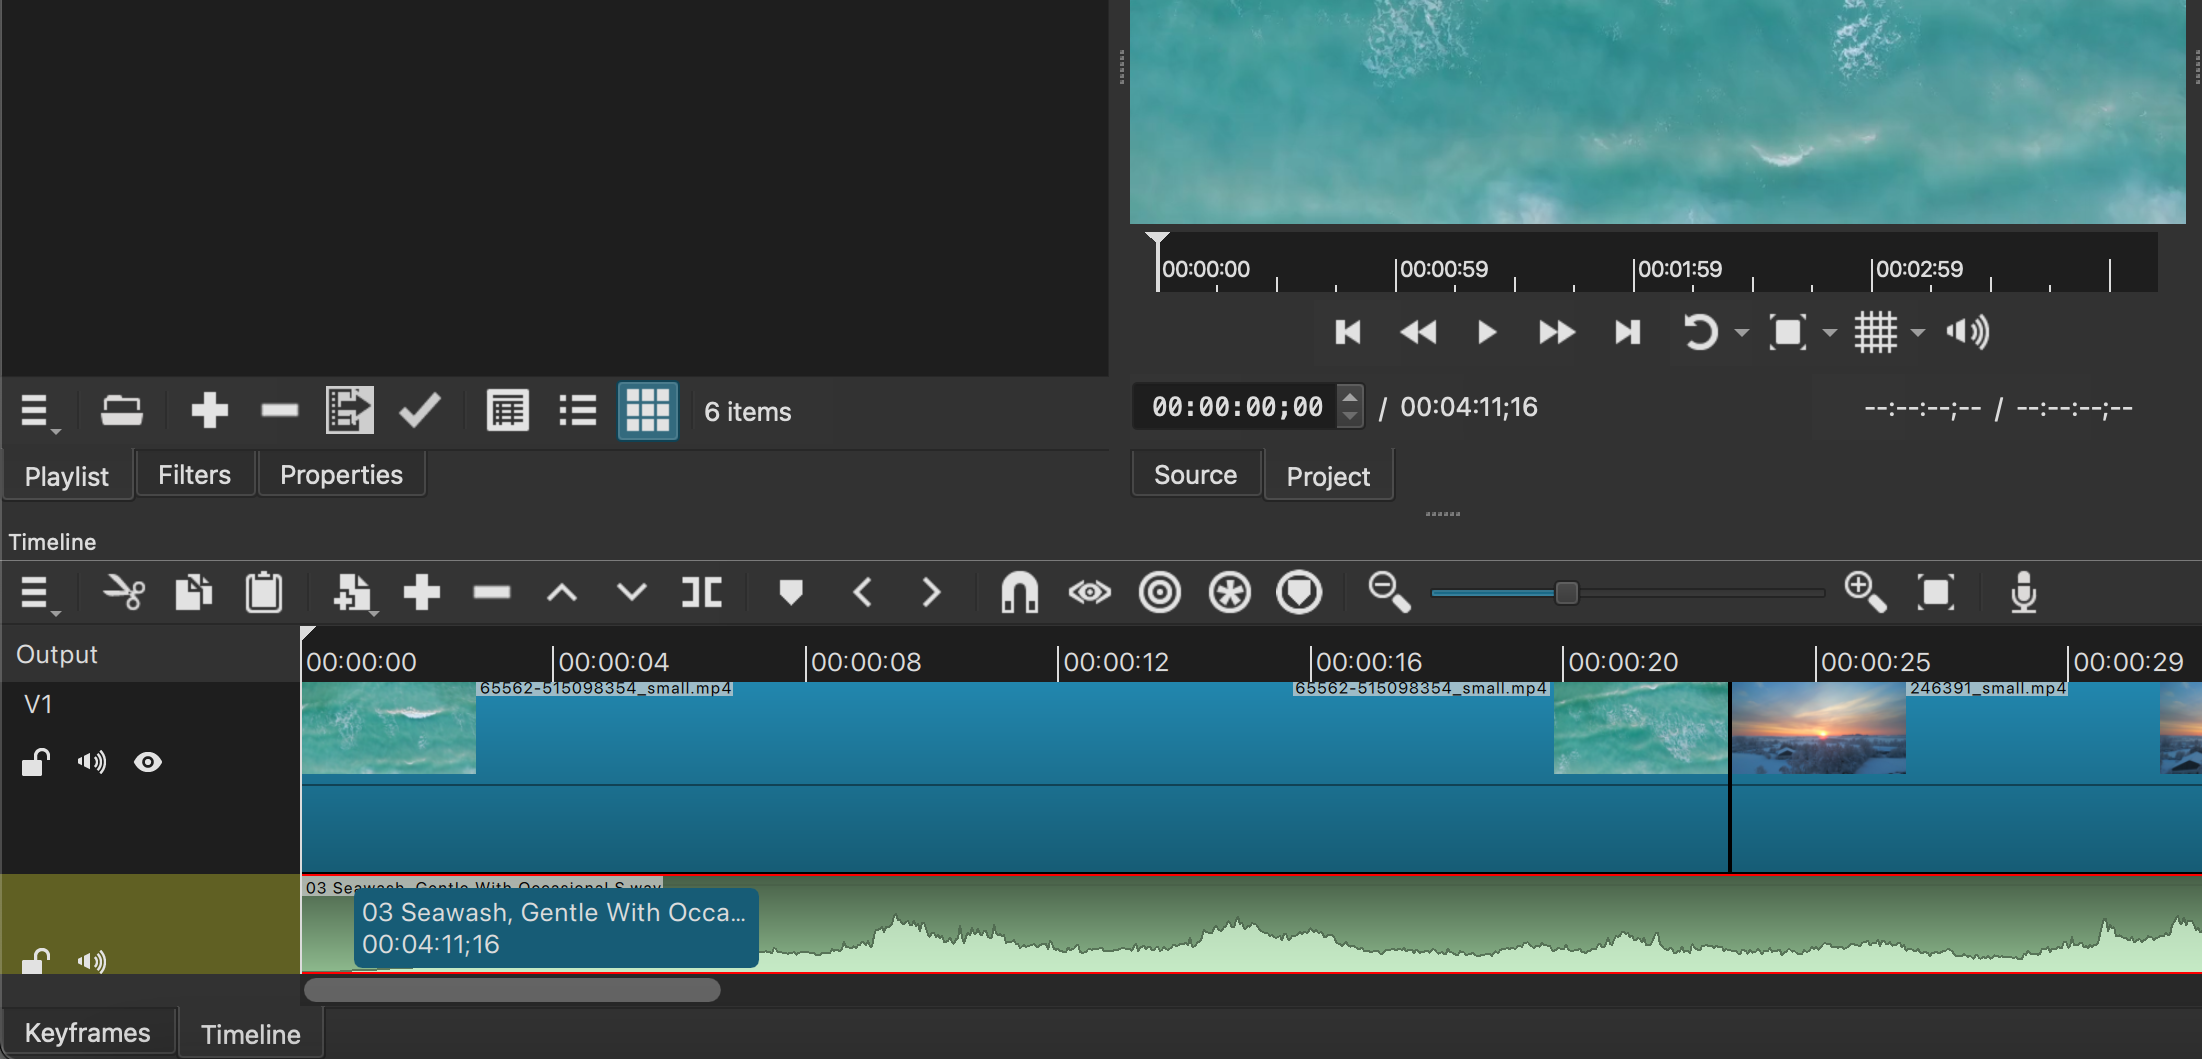The height and width of the screenshot is (1059, 2202).
Task: Copy the selected timeline clip
Action: [194, 592]
